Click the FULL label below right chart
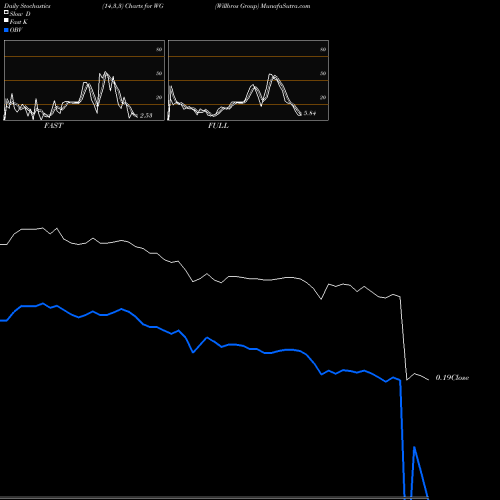The image size is (500, 500). click(x=218, y=126)
